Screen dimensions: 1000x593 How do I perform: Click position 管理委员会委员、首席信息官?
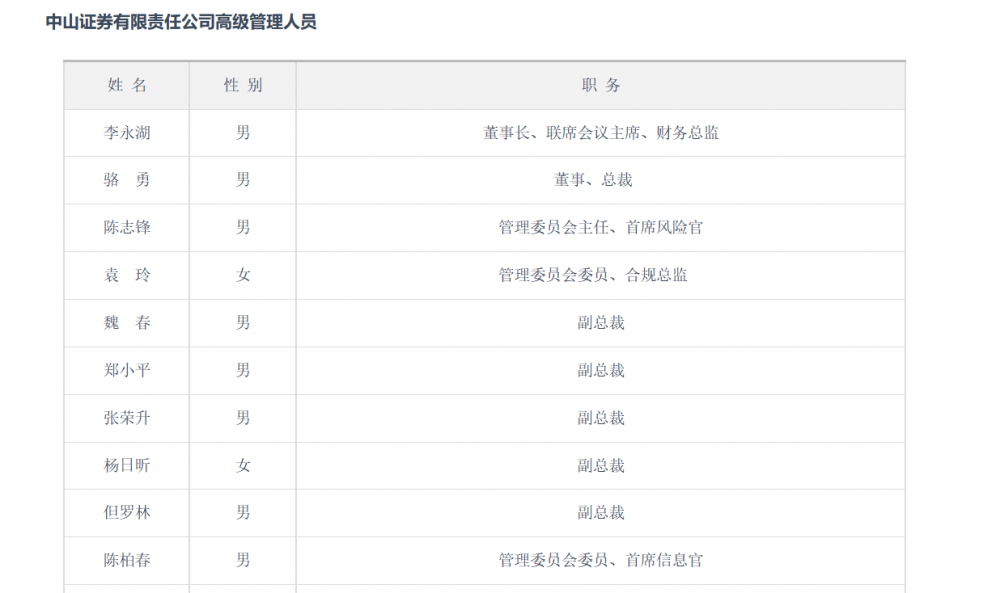click(x=601, y=560)
